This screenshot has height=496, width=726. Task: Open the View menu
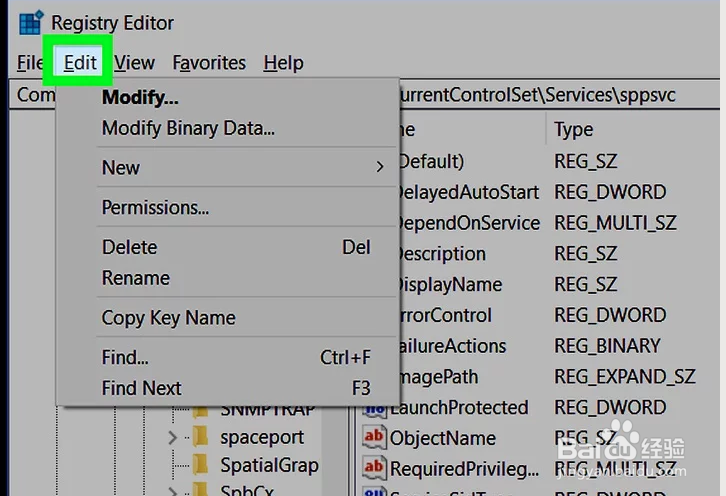coord(134,63)
